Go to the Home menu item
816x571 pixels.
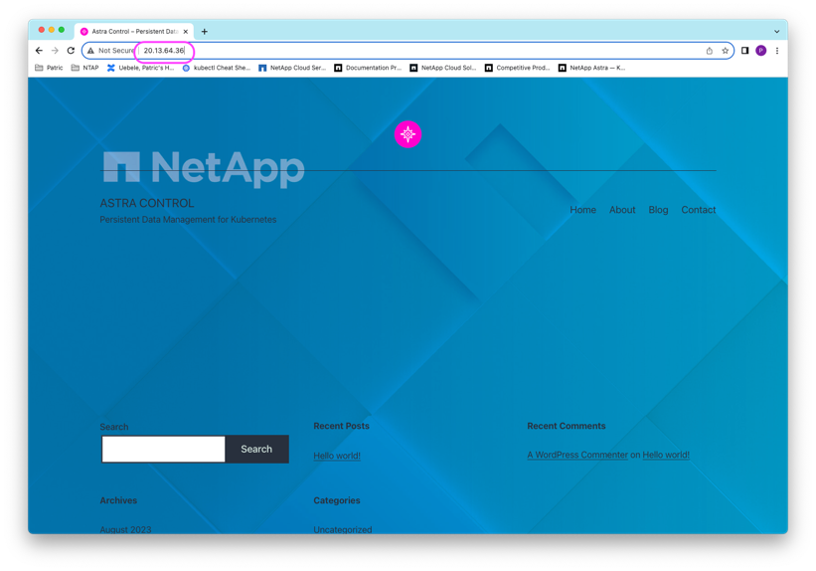click(x=583, y=210)
